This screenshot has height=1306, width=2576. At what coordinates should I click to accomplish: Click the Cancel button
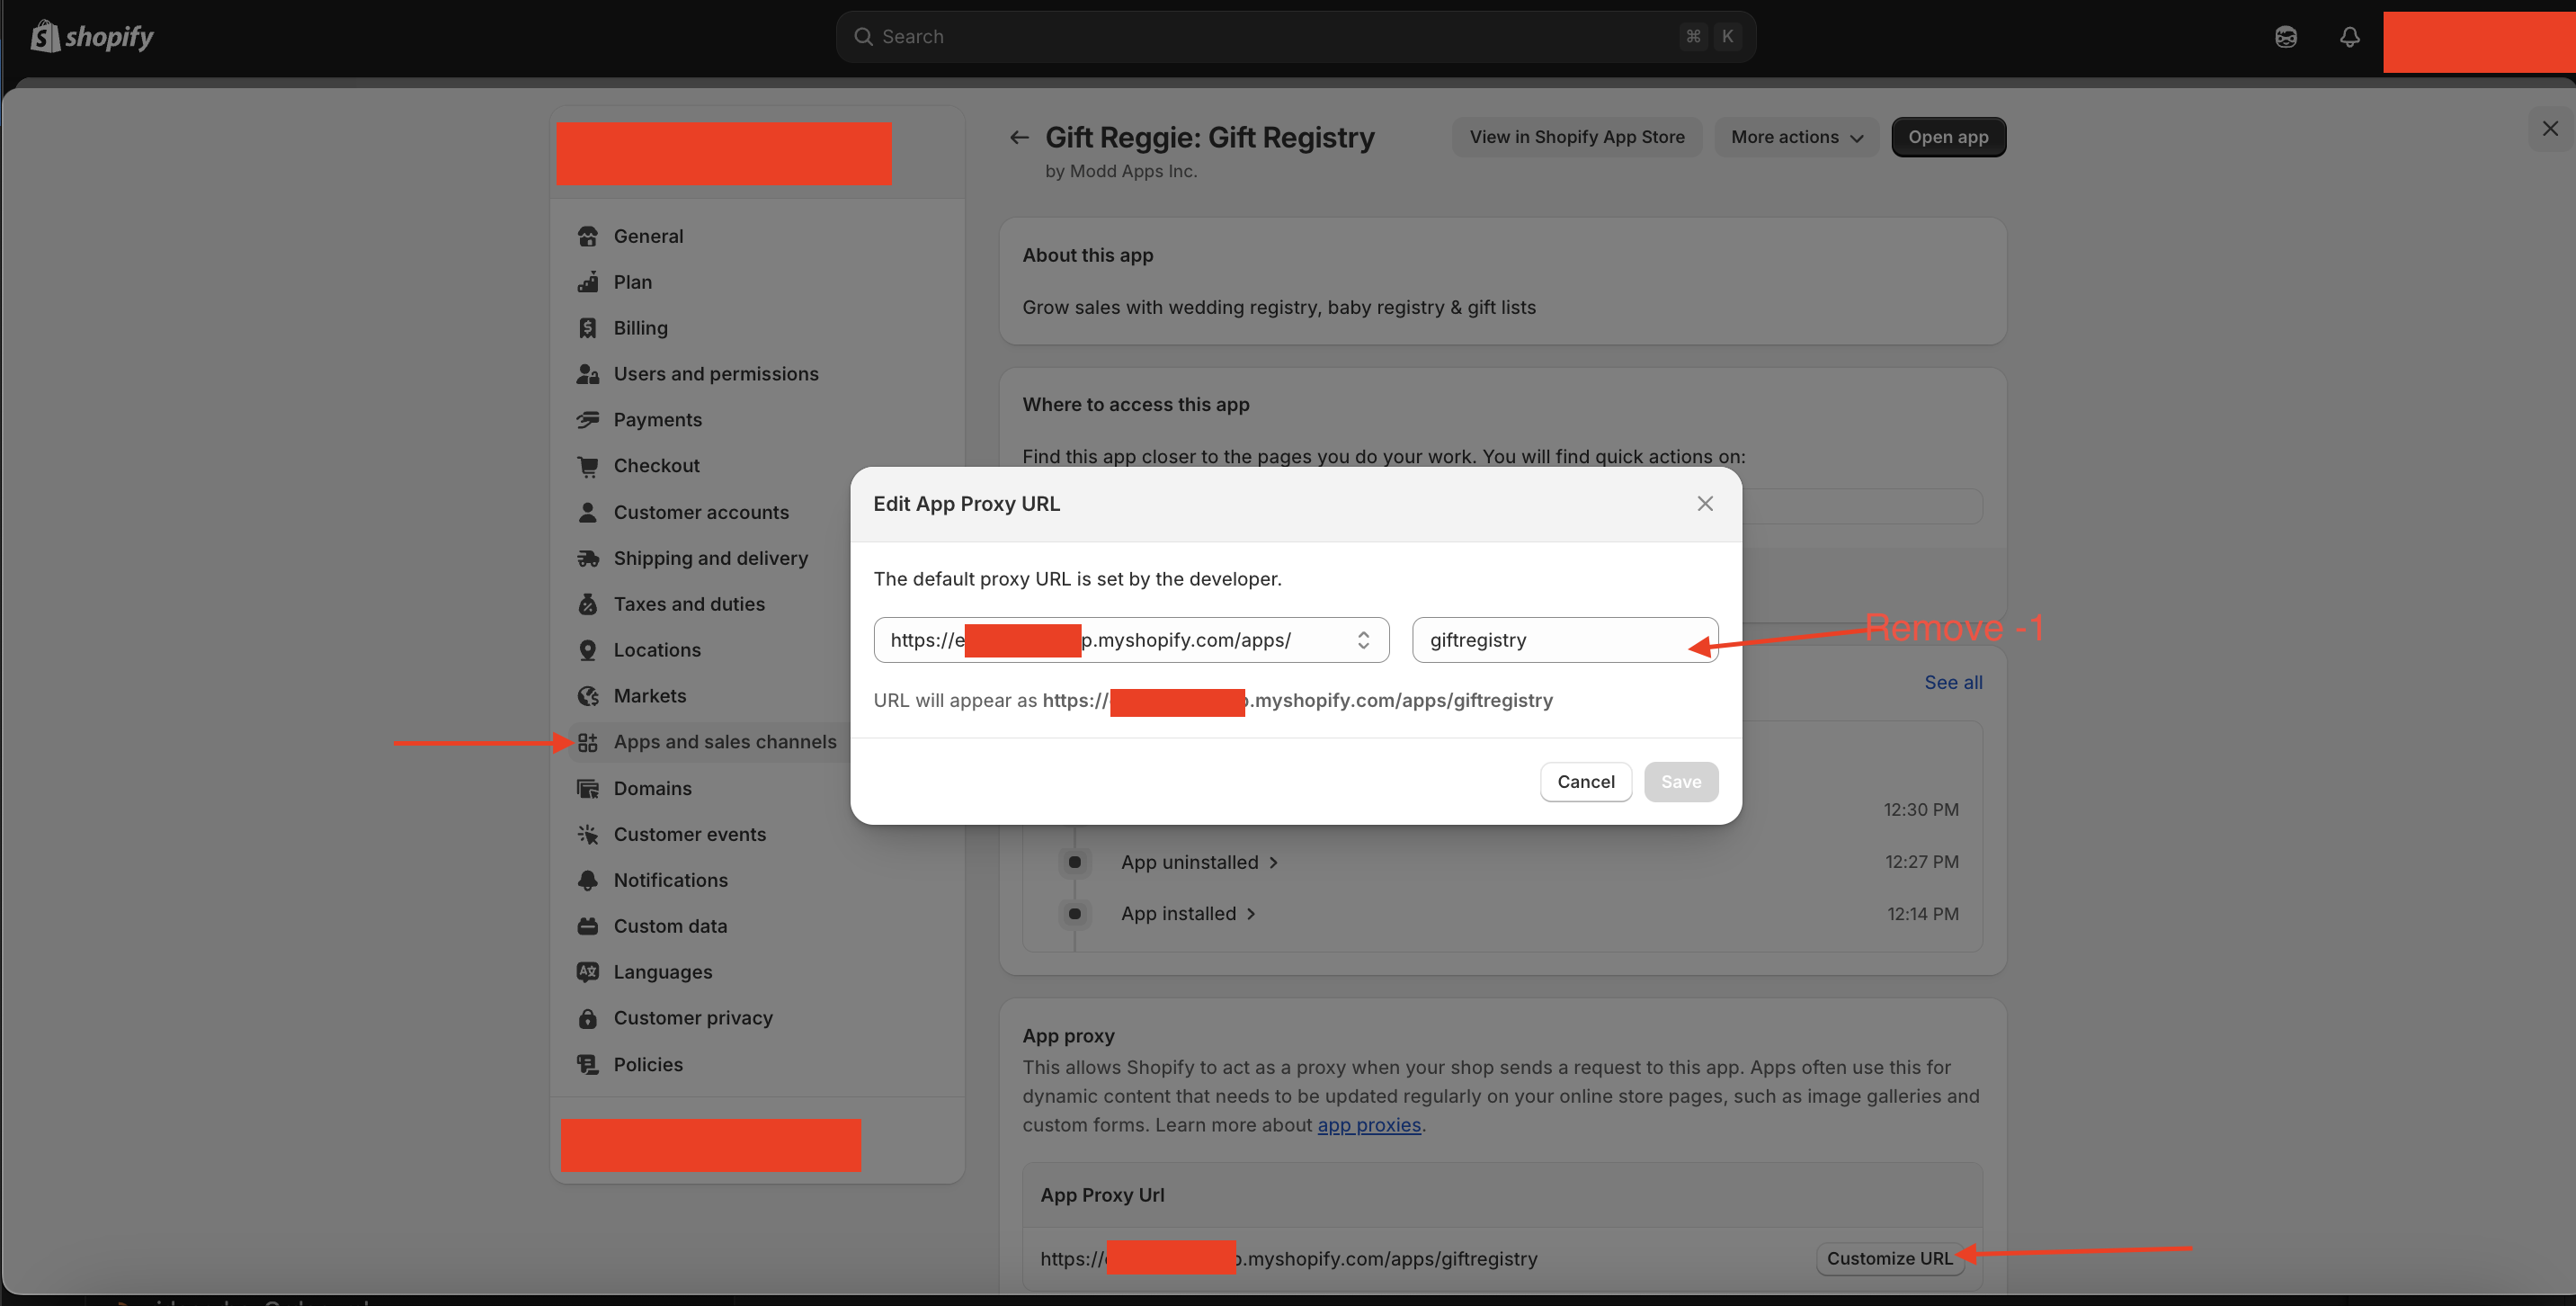click(x=1585, y=782)
